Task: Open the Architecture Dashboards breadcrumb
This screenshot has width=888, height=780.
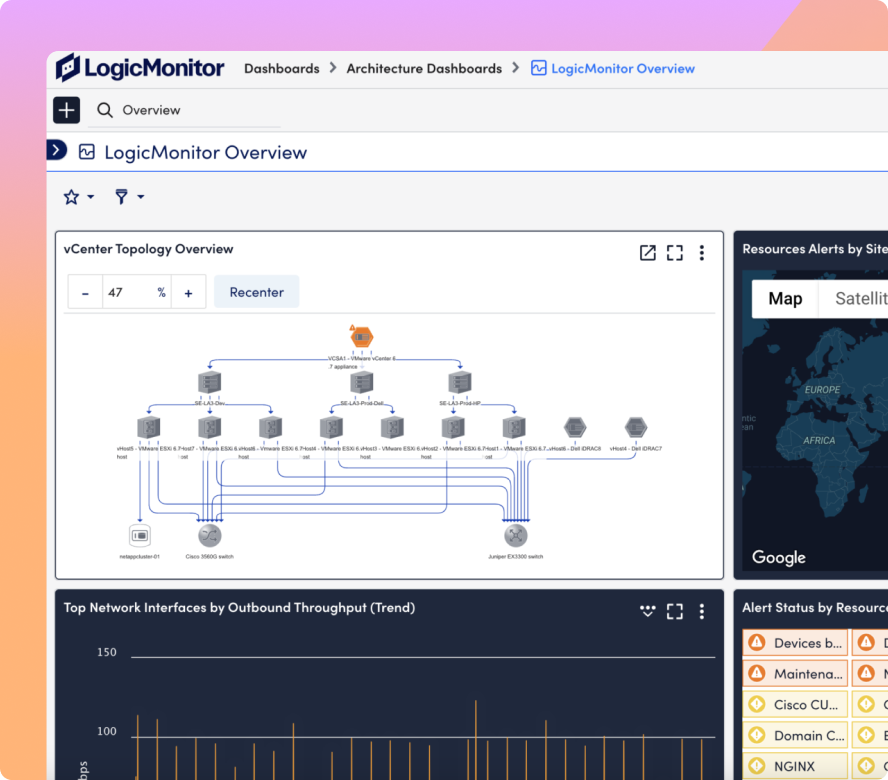Action: (x=424, y=69)
